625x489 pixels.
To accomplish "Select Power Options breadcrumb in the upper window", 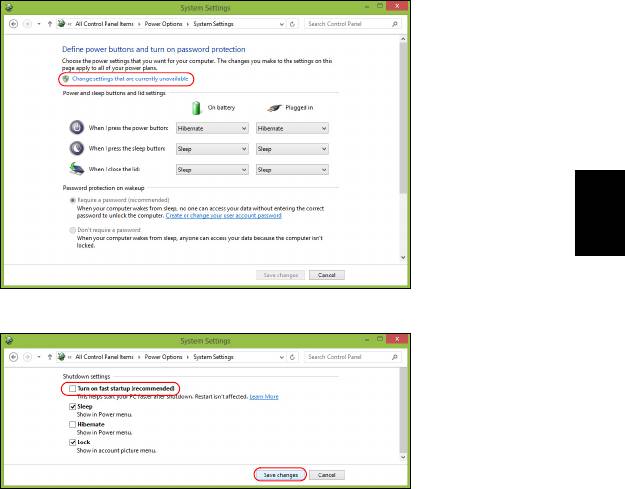I will (167, 22).
